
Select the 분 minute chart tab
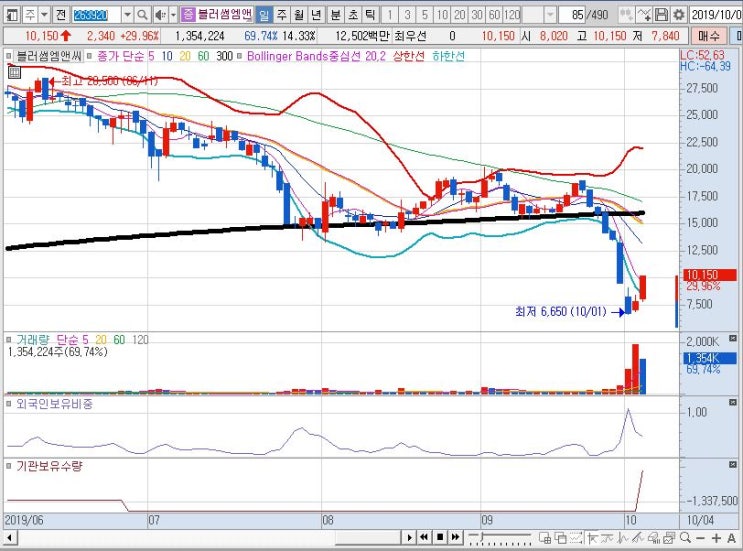[335, 15]
